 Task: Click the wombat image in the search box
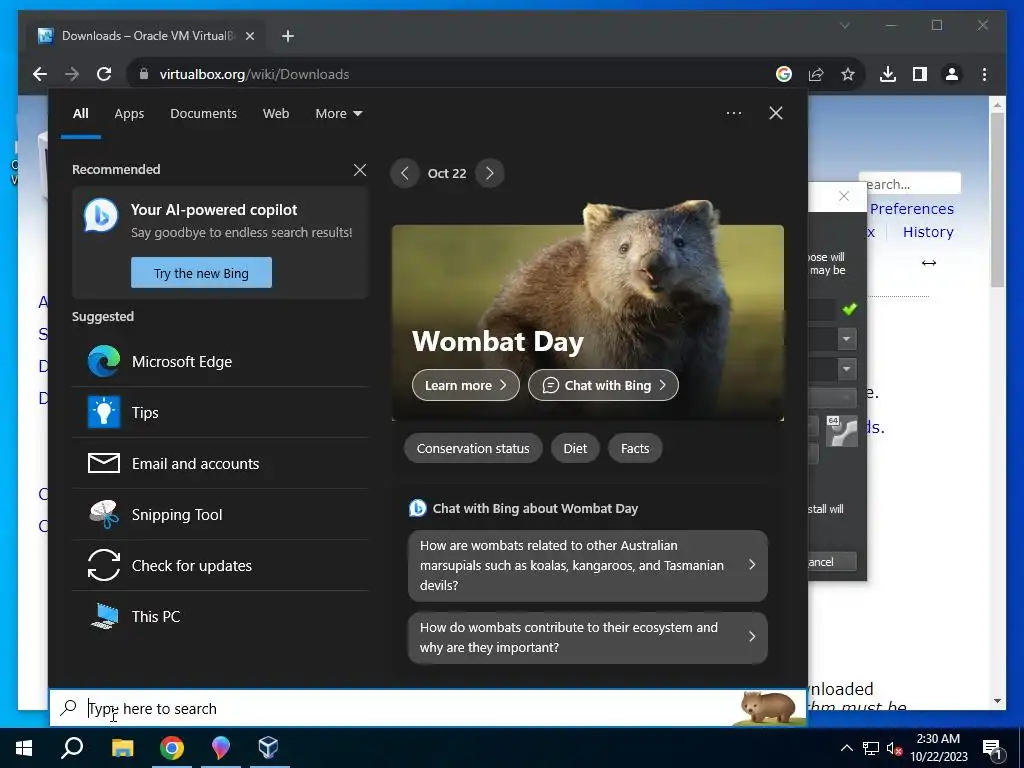tap(768, 708)
